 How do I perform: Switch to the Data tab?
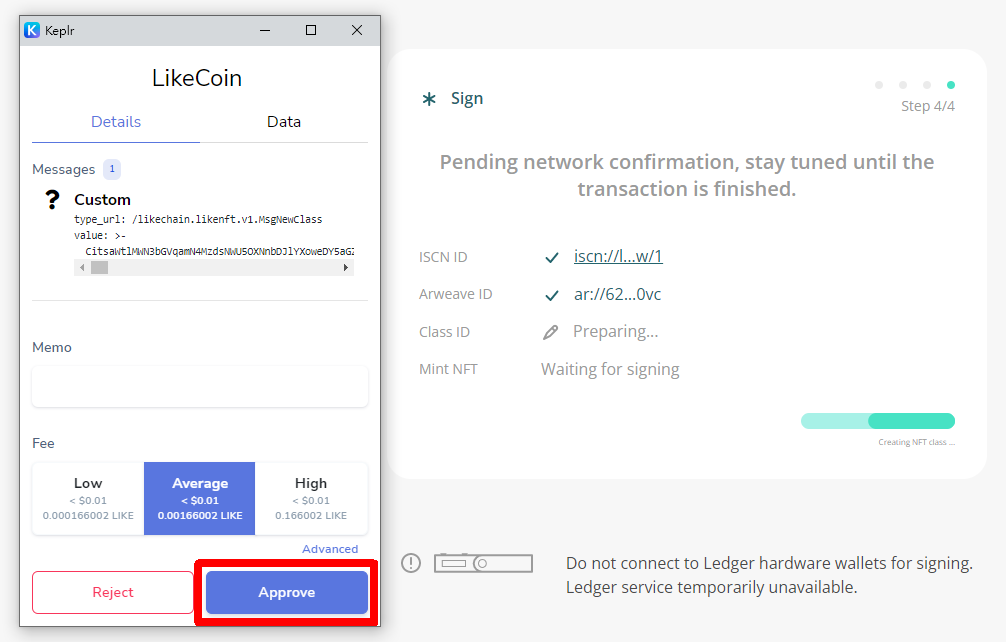click(x=284, y=122)
